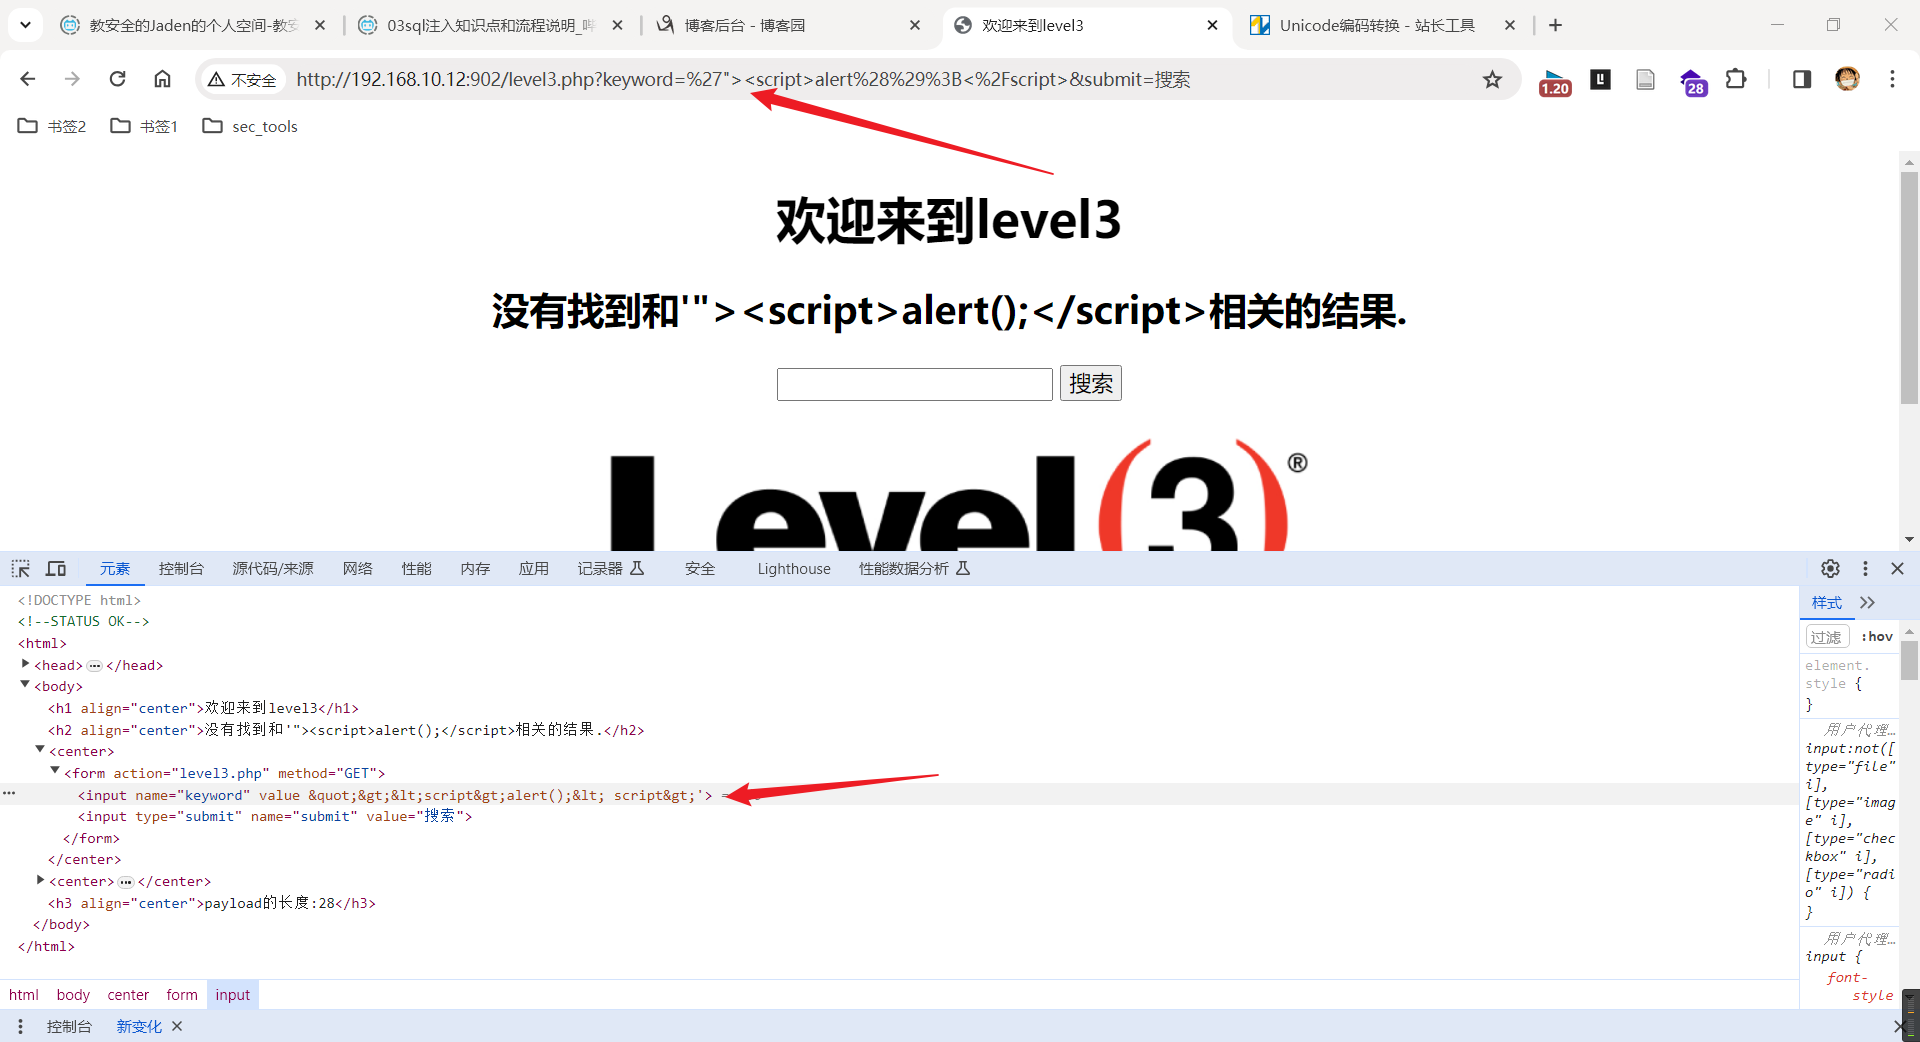Screen dimensions: 1920x1042
Task: Open DevTools settings gear
Action: (x=1830, y=568)
